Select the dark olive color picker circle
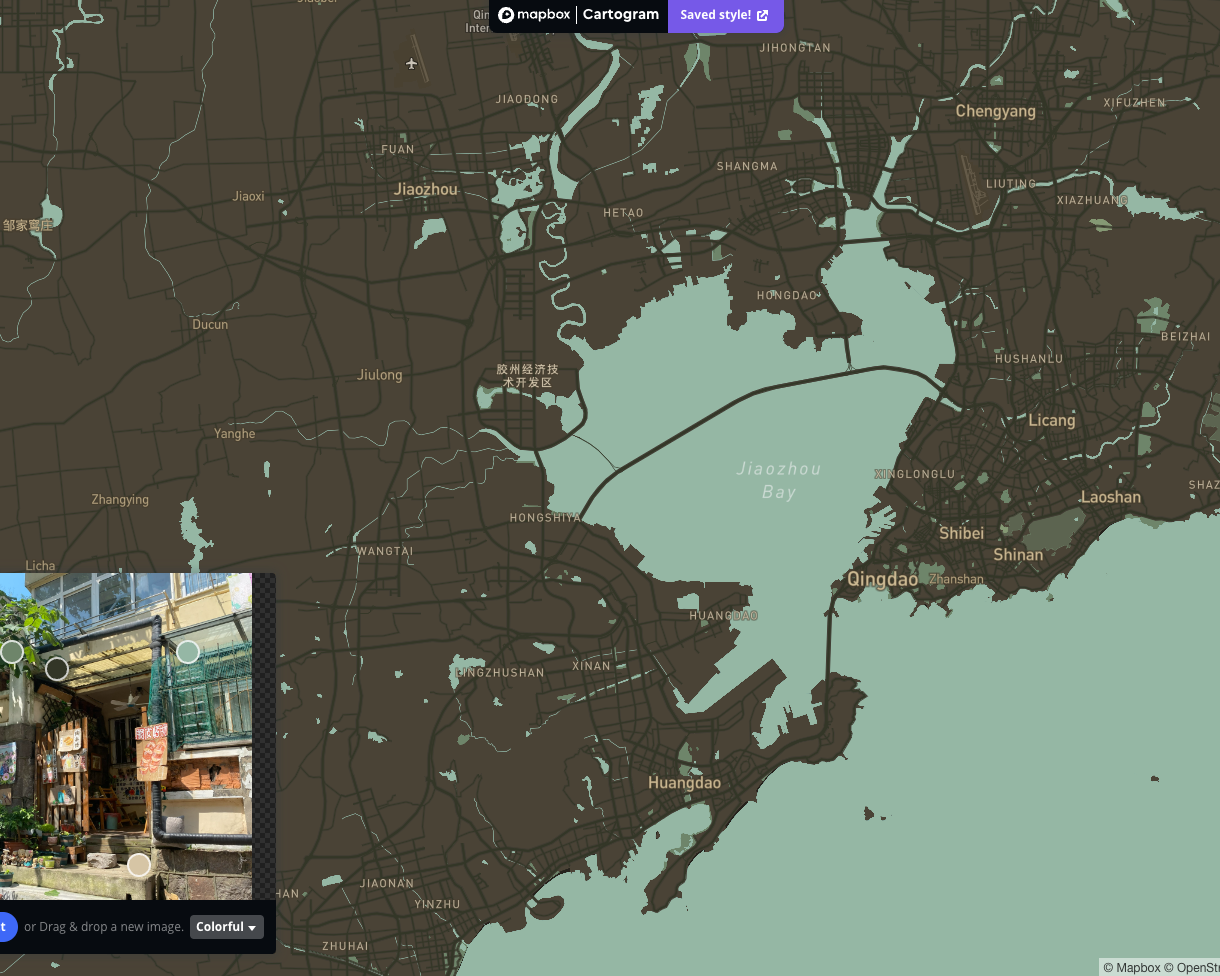 pos(57,669)
